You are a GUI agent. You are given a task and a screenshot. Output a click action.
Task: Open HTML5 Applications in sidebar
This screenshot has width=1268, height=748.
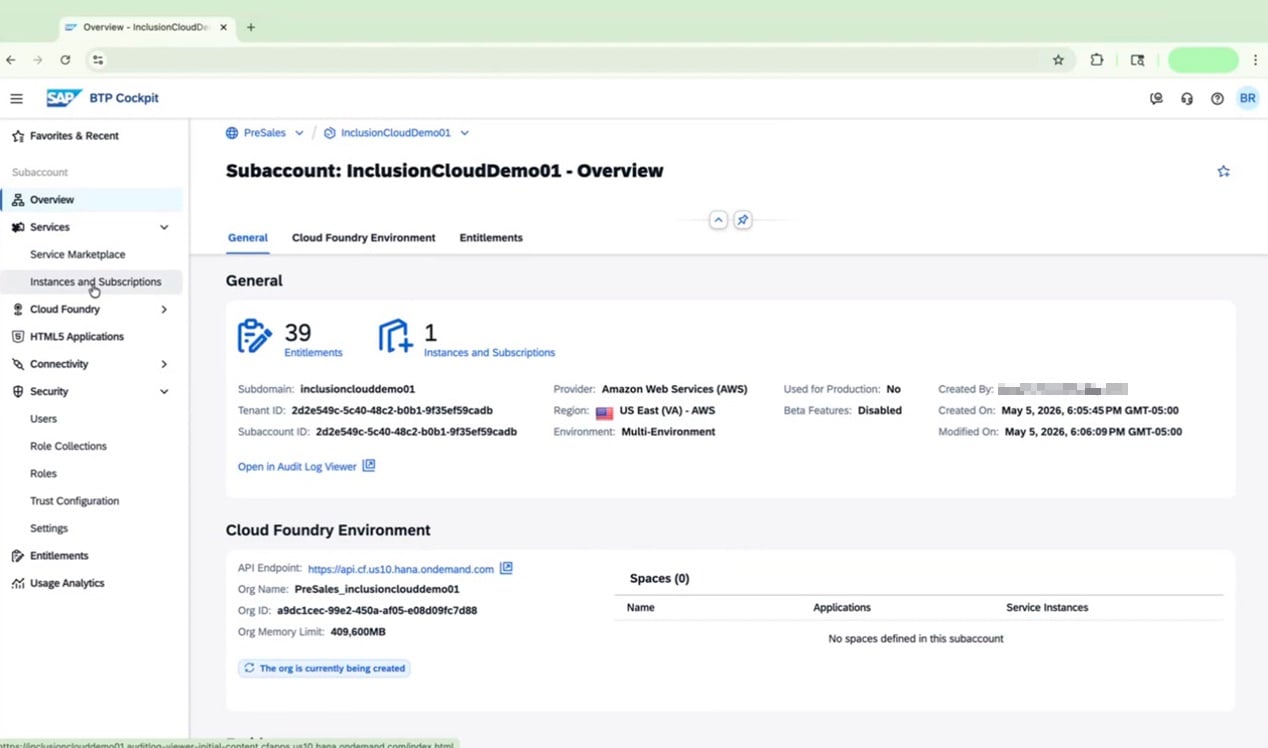pyautogui.click(x=92, y=337)
